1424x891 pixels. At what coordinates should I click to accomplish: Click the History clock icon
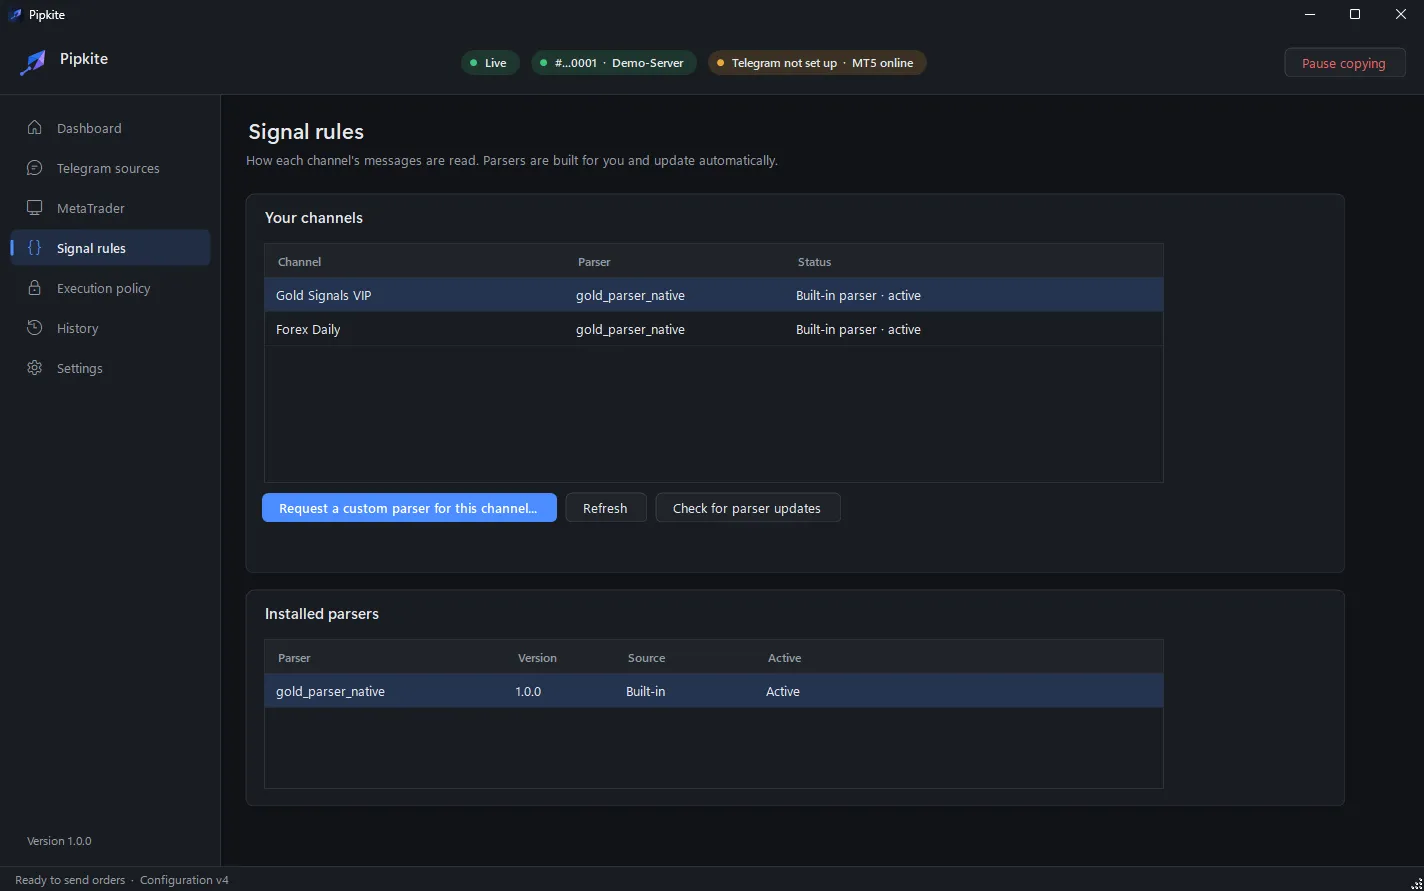point(35,328)
